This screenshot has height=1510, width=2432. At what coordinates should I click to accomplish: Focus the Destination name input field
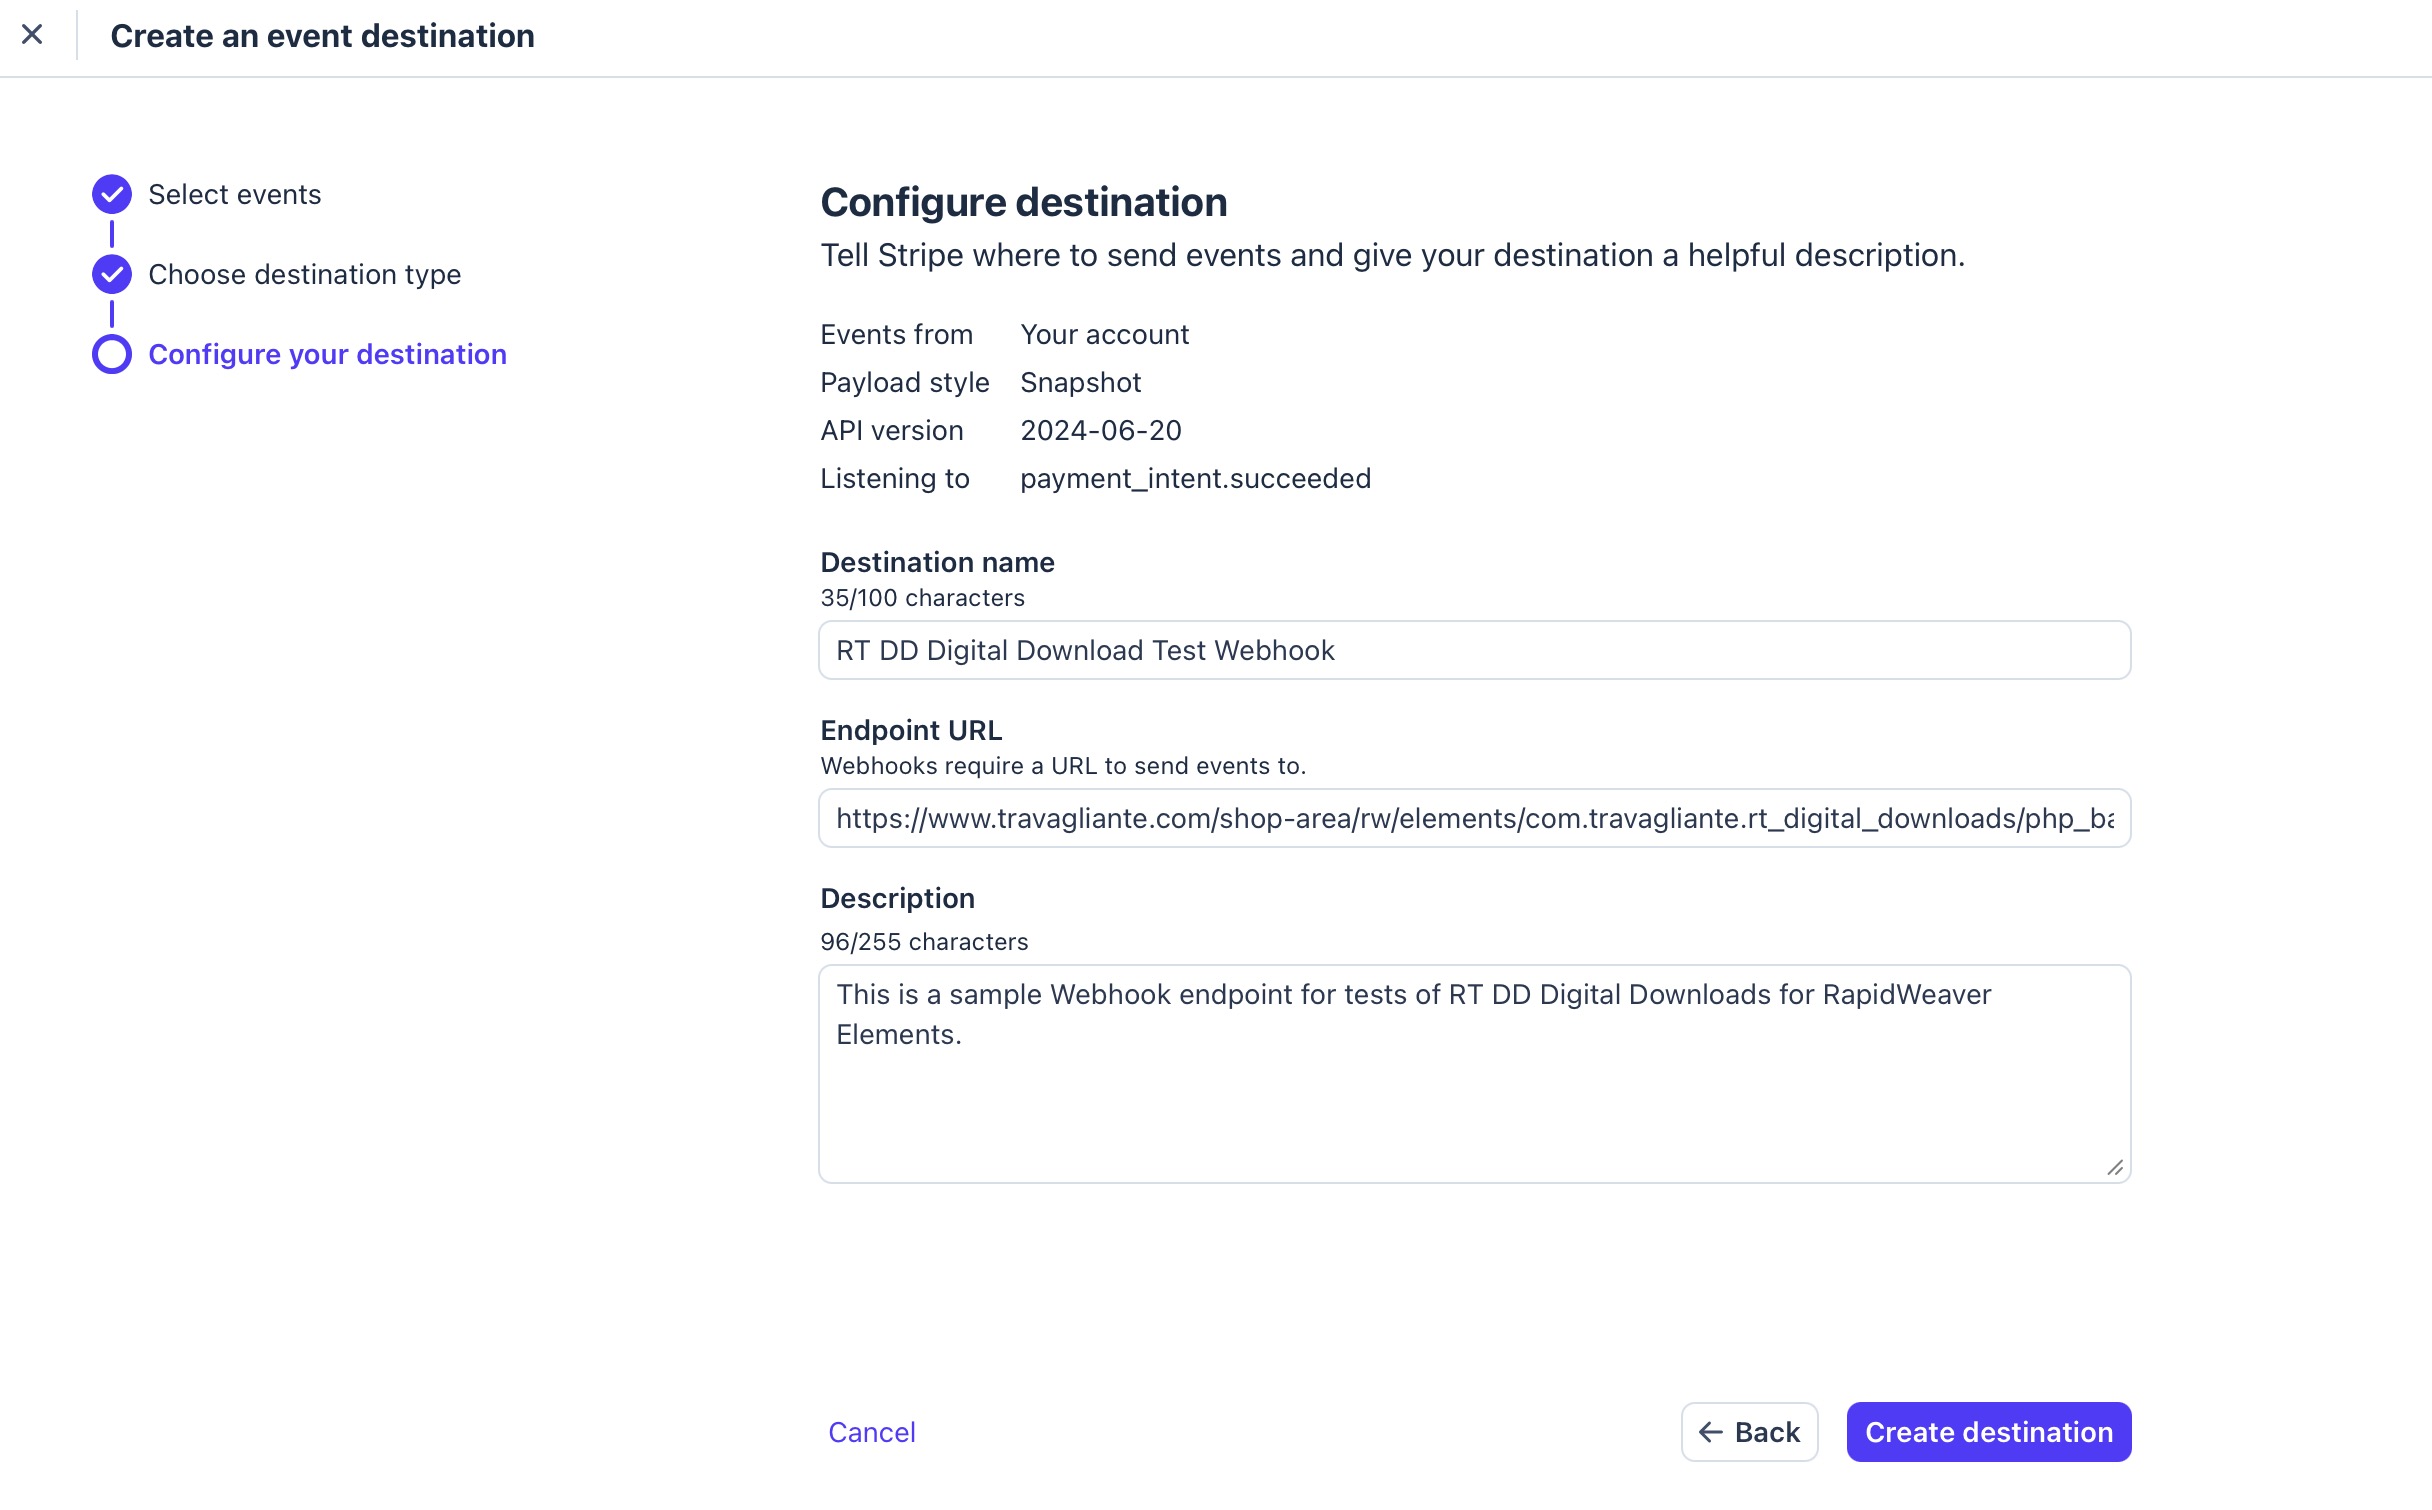coord(1475,650)
